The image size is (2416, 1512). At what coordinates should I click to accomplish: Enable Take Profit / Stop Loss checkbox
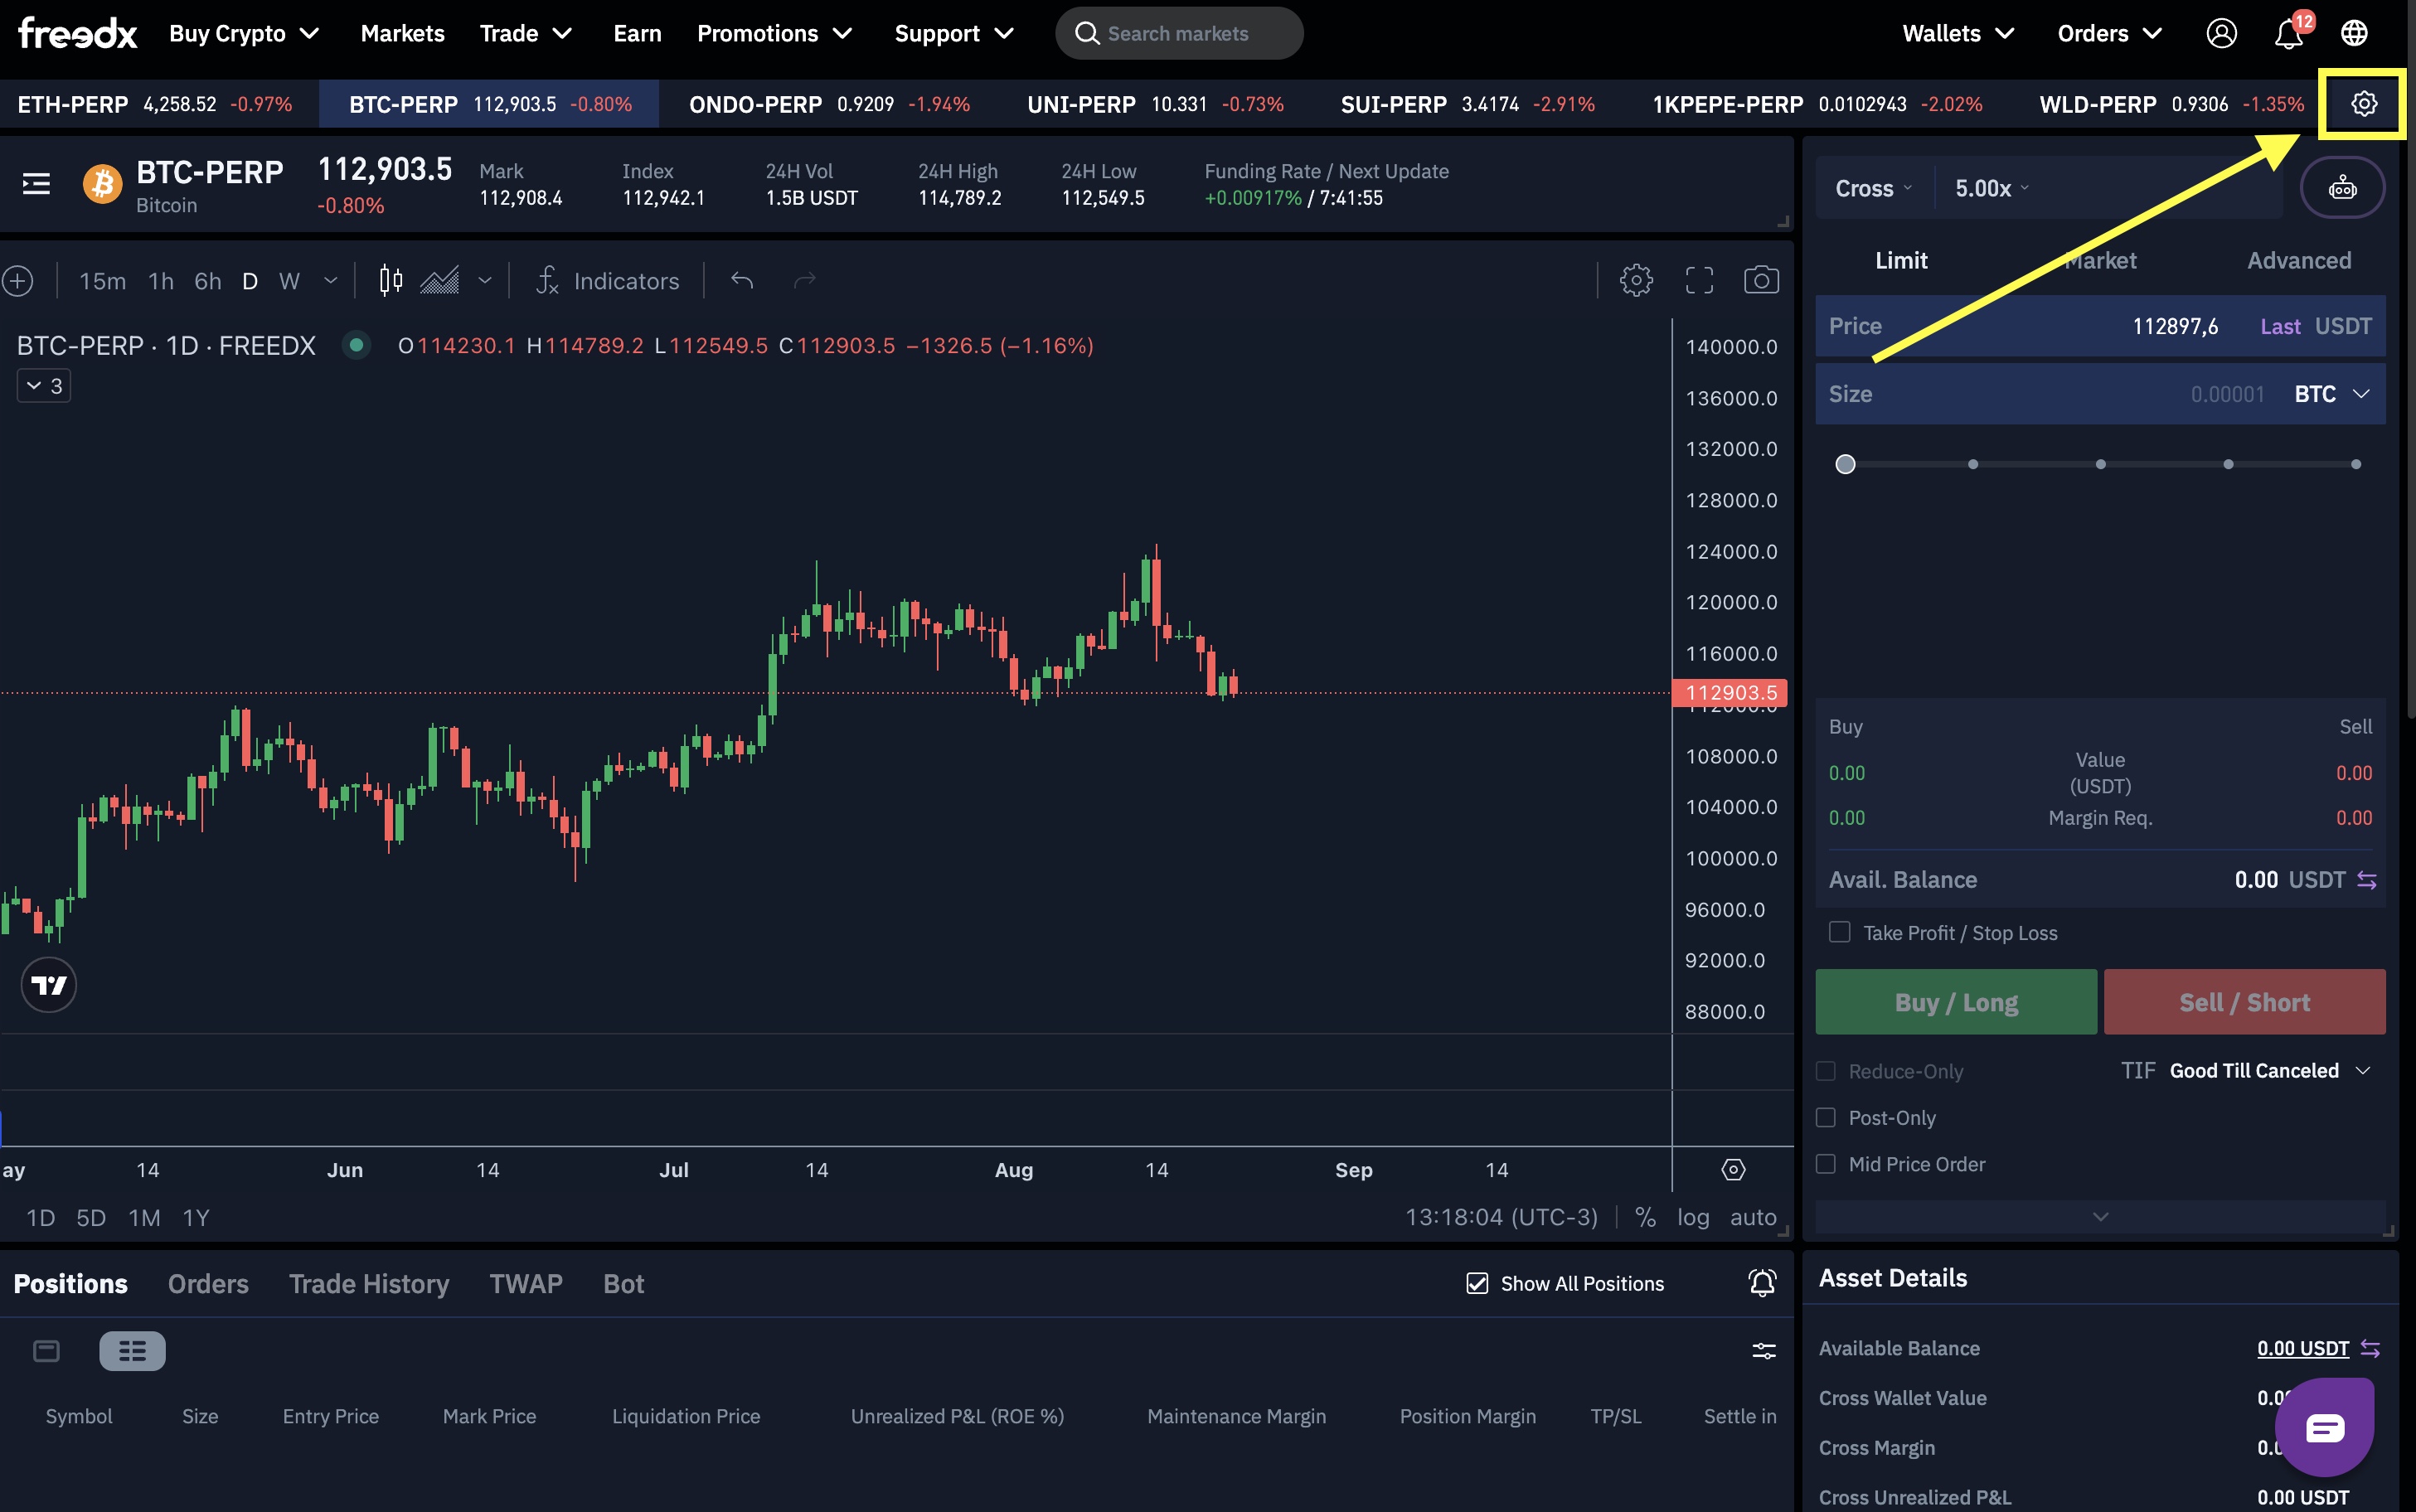(1840, 932)
